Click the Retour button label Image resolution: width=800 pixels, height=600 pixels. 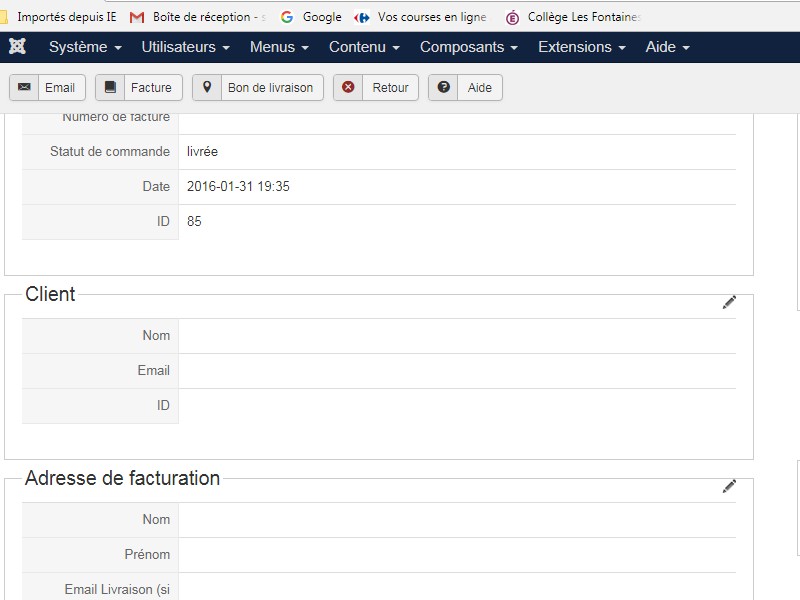(x=390, y=88)
